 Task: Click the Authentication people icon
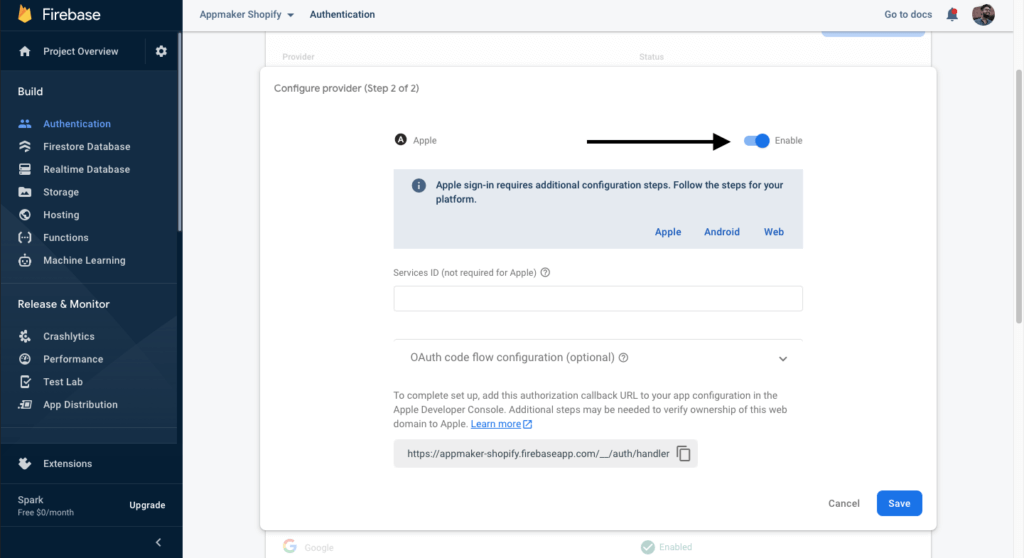coord(25,123)
